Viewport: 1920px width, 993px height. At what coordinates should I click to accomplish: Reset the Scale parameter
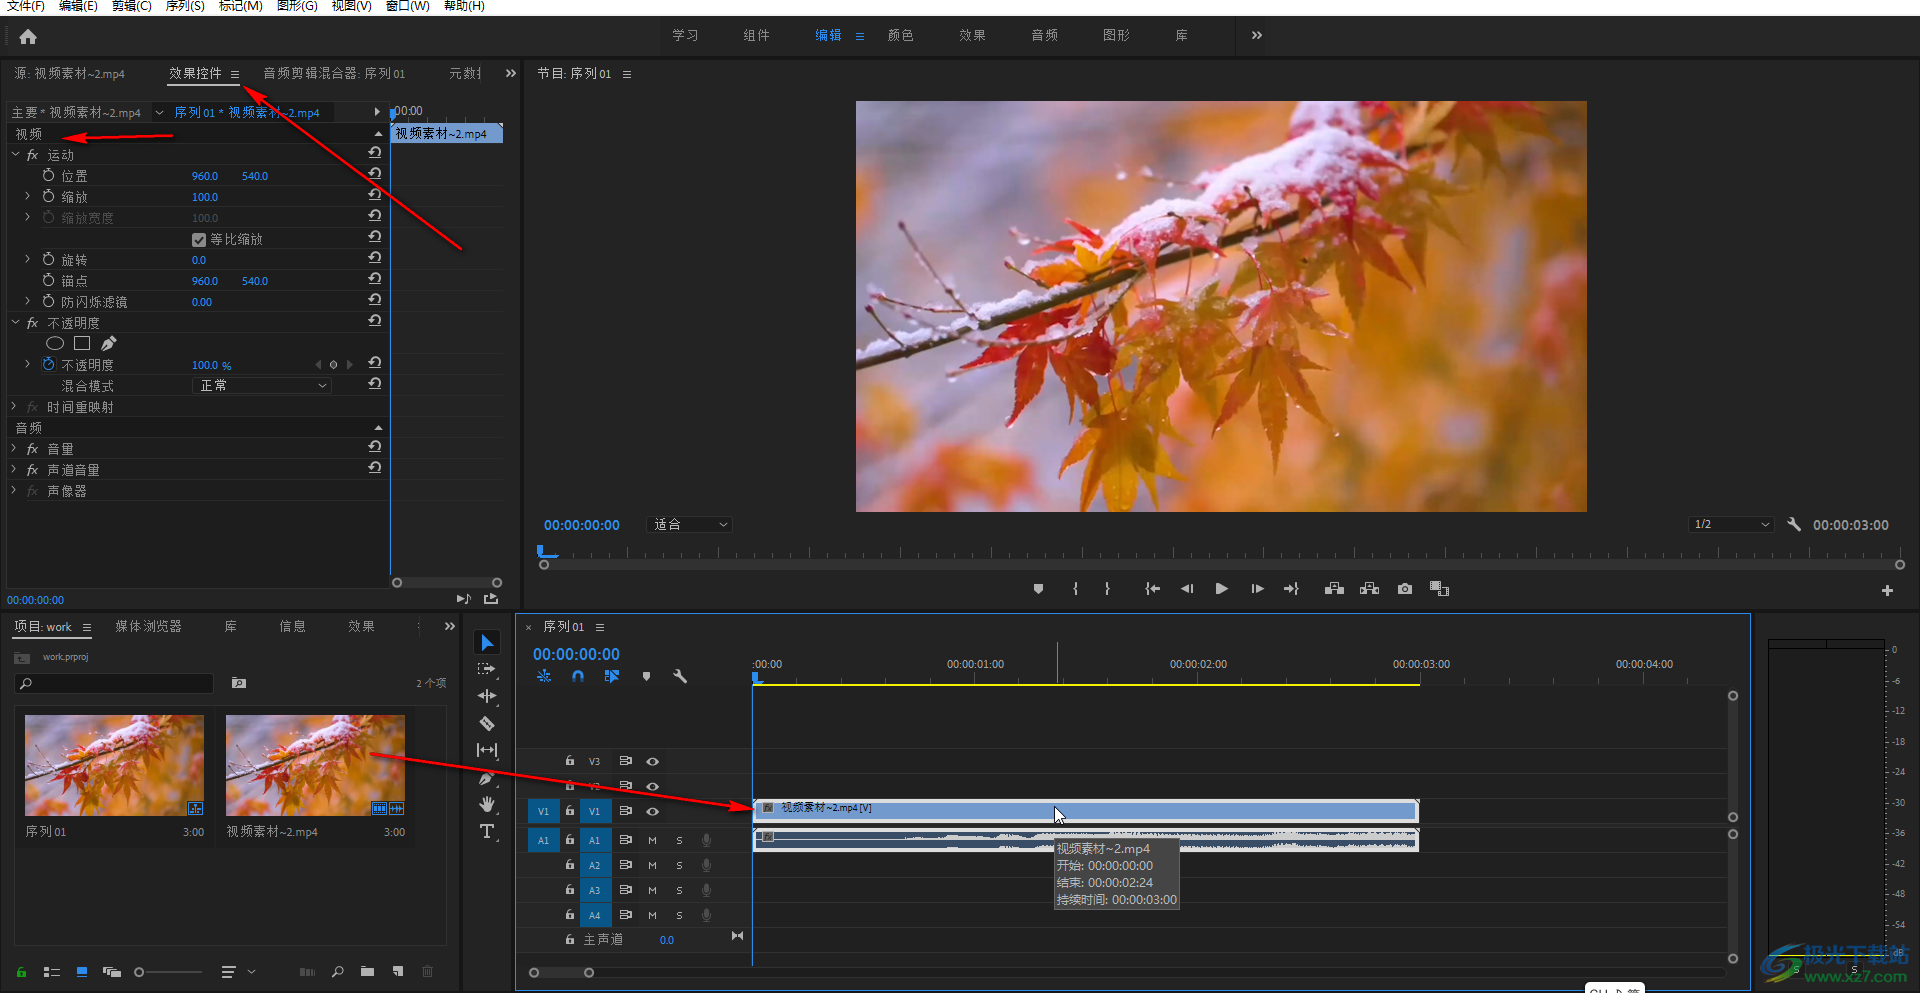pyautogui.click(x=375, y=196)
